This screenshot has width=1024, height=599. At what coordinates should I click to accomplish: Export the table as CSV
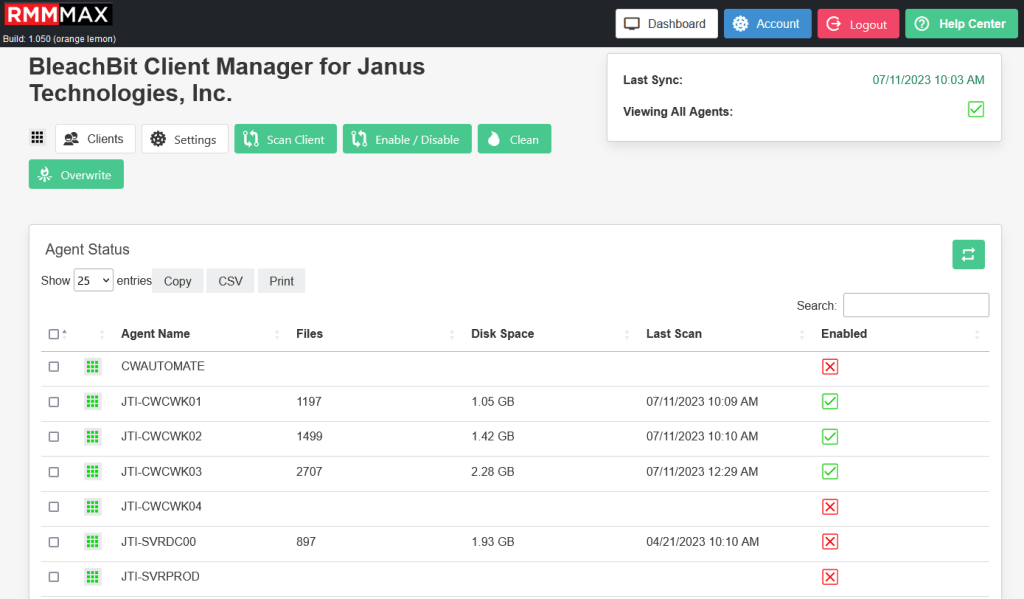[230, 281]
